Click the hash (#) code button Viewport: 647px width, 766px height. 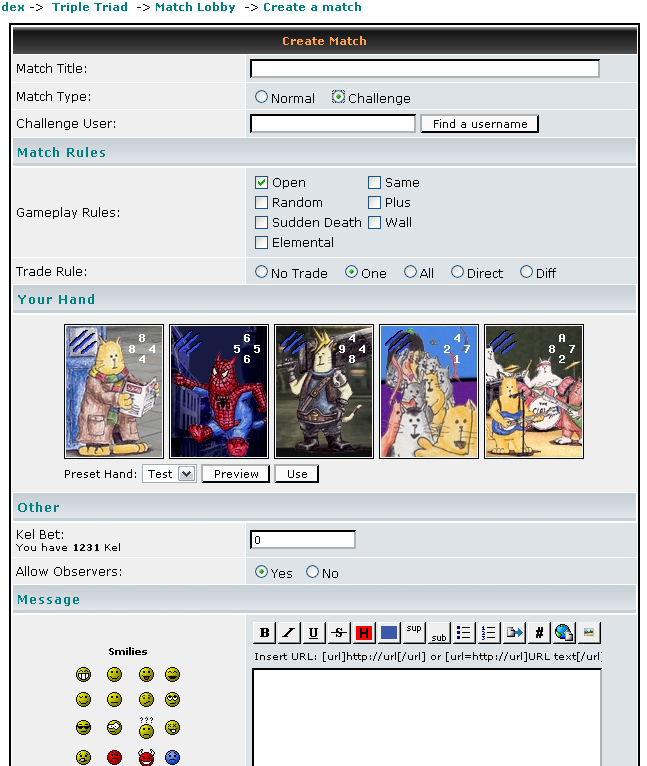pos(539,633)
